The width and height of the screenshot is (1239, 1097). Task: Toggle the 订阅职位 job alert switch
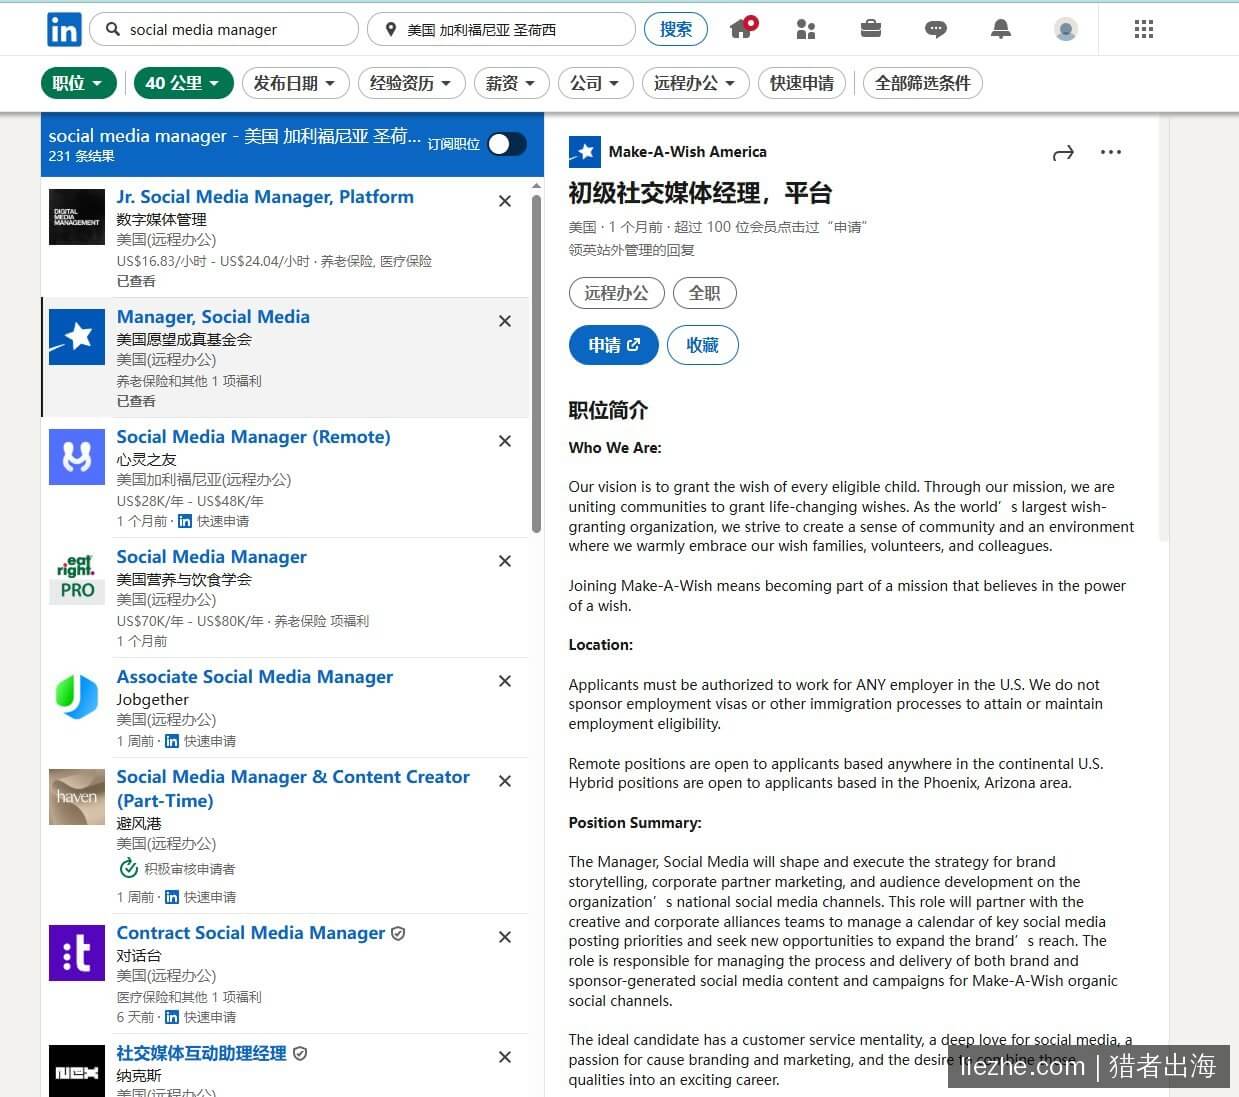pos(507,144)
